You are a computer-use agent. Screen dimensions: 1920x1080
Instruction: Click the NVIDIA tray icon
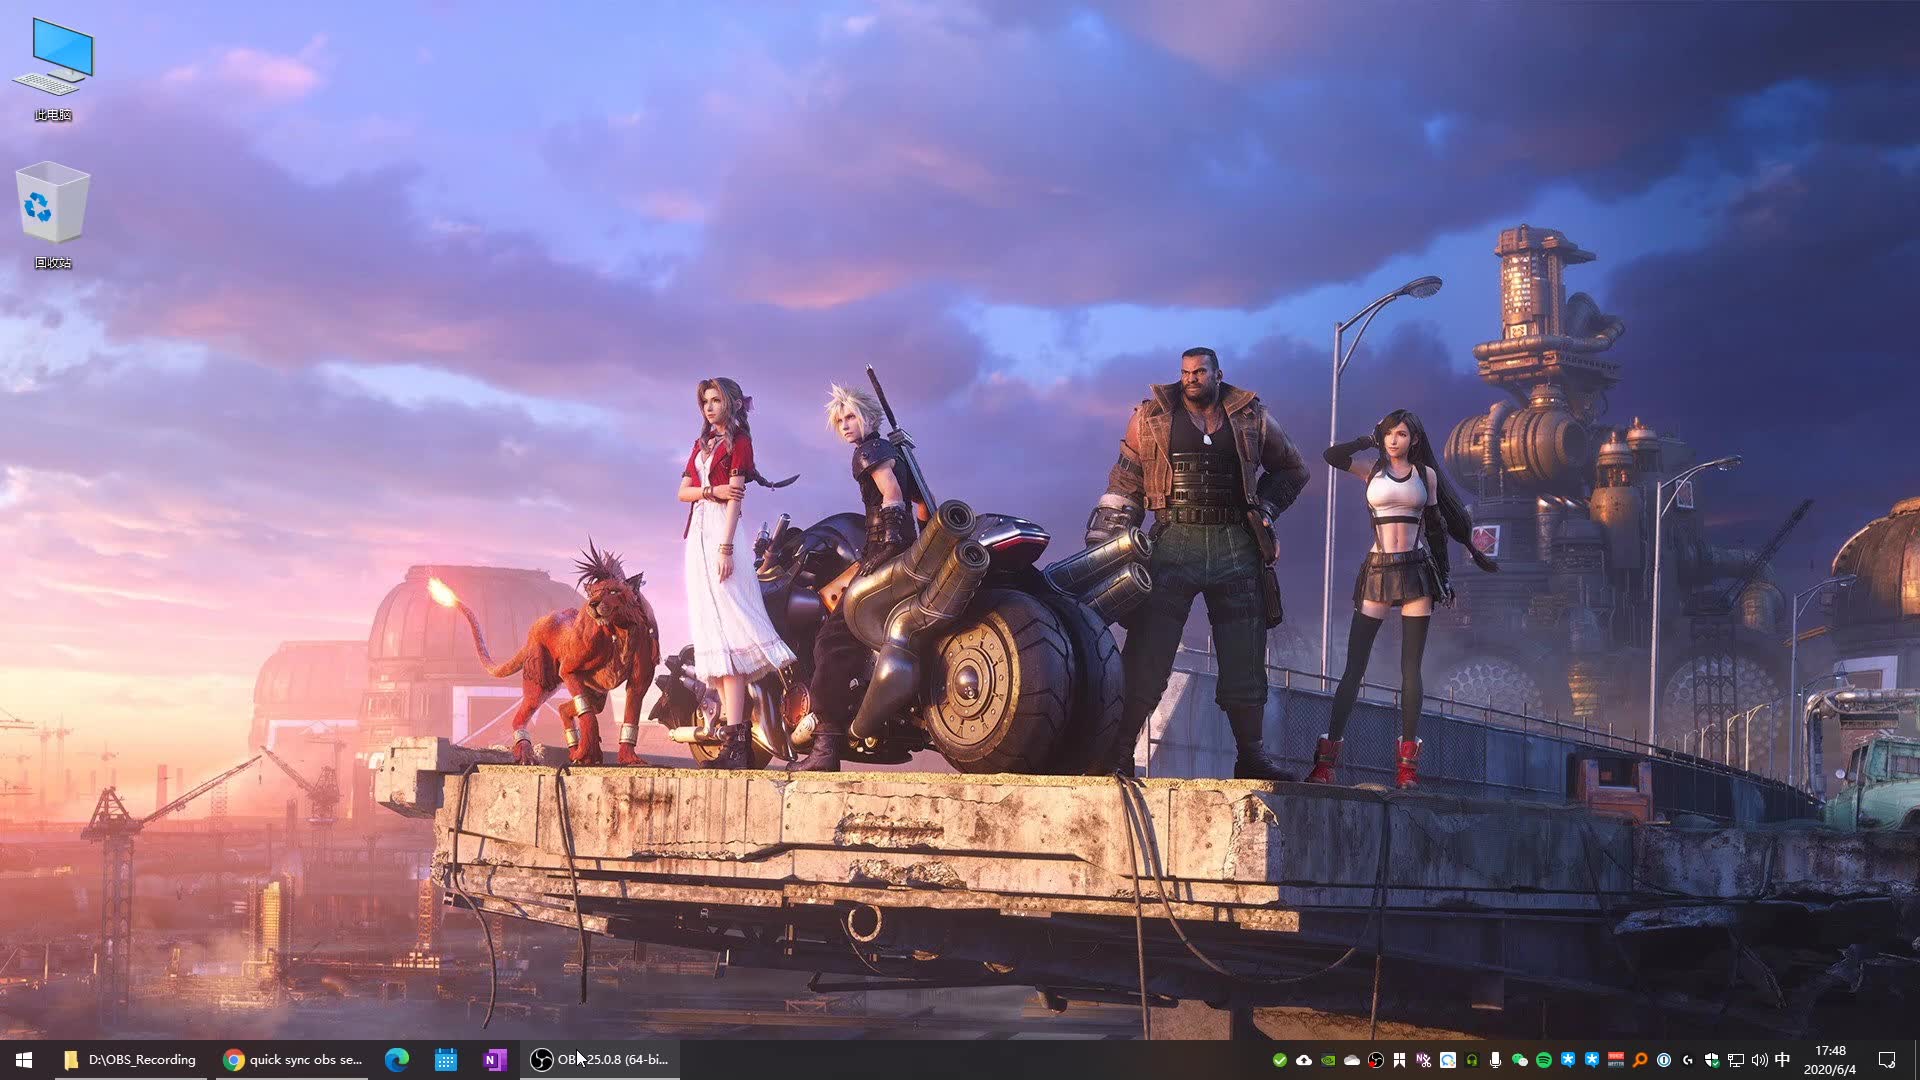coord(1328,1060)
